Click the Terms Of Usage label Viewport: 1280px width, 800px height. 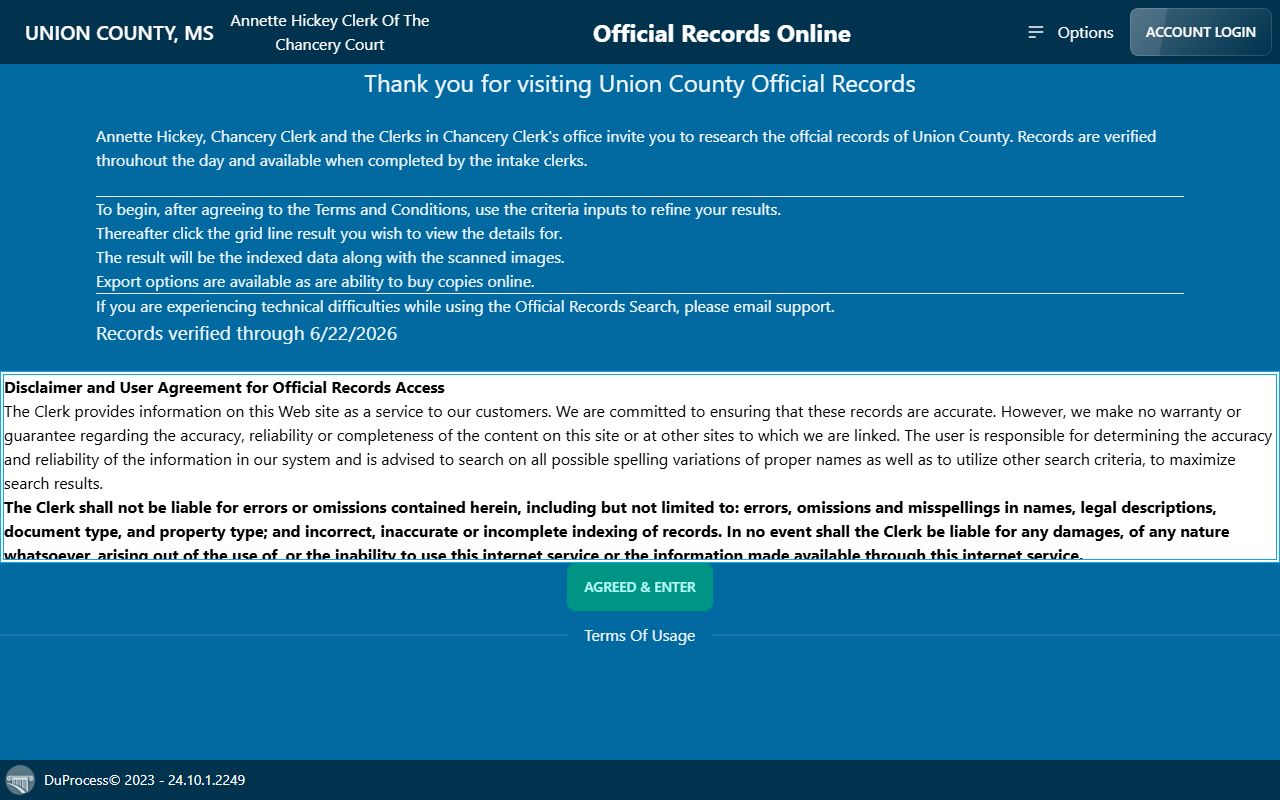click(x=640, y=635)
